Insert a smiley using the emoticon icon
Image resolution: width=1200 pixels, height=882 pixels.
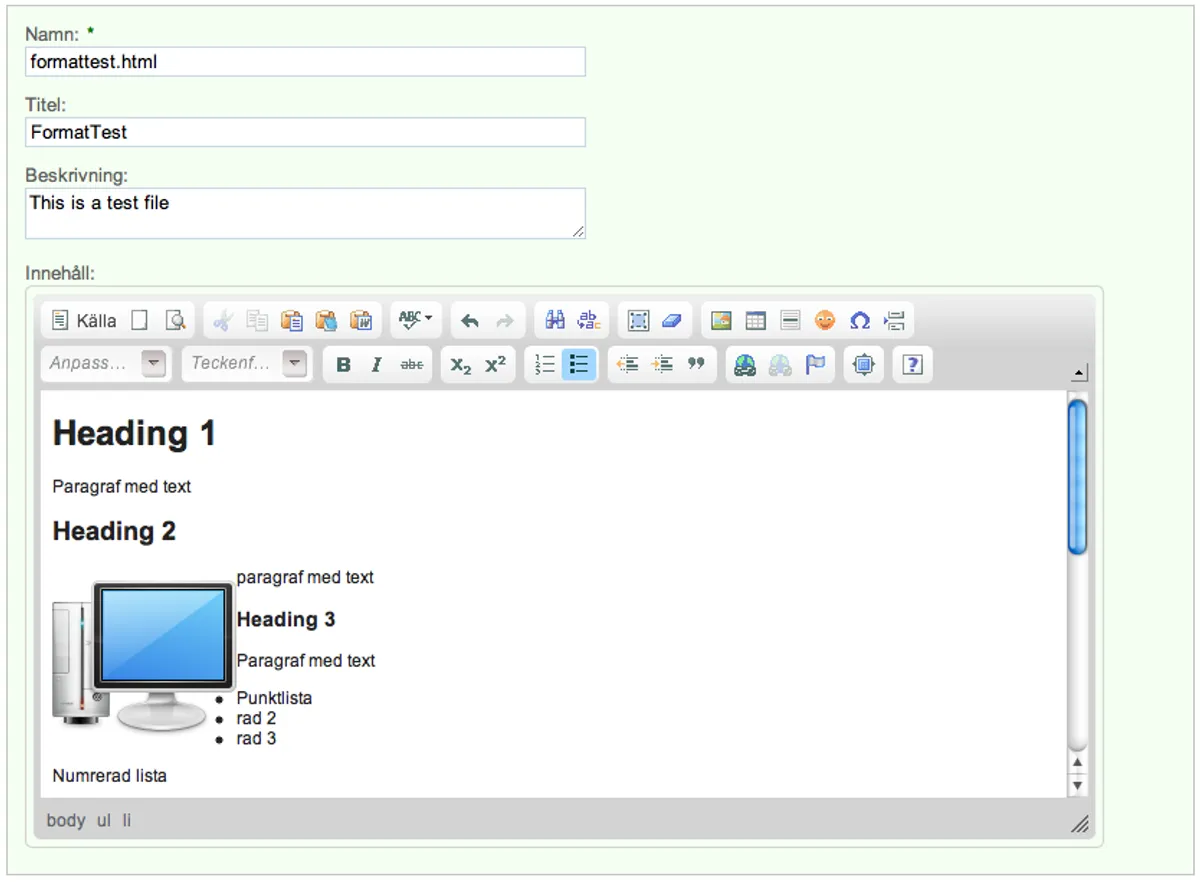(824, 320)
